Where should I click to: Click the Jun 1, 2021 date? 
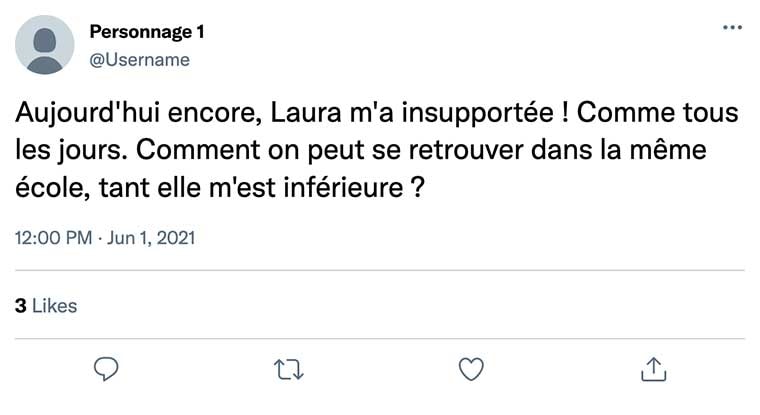coord(151,239)
